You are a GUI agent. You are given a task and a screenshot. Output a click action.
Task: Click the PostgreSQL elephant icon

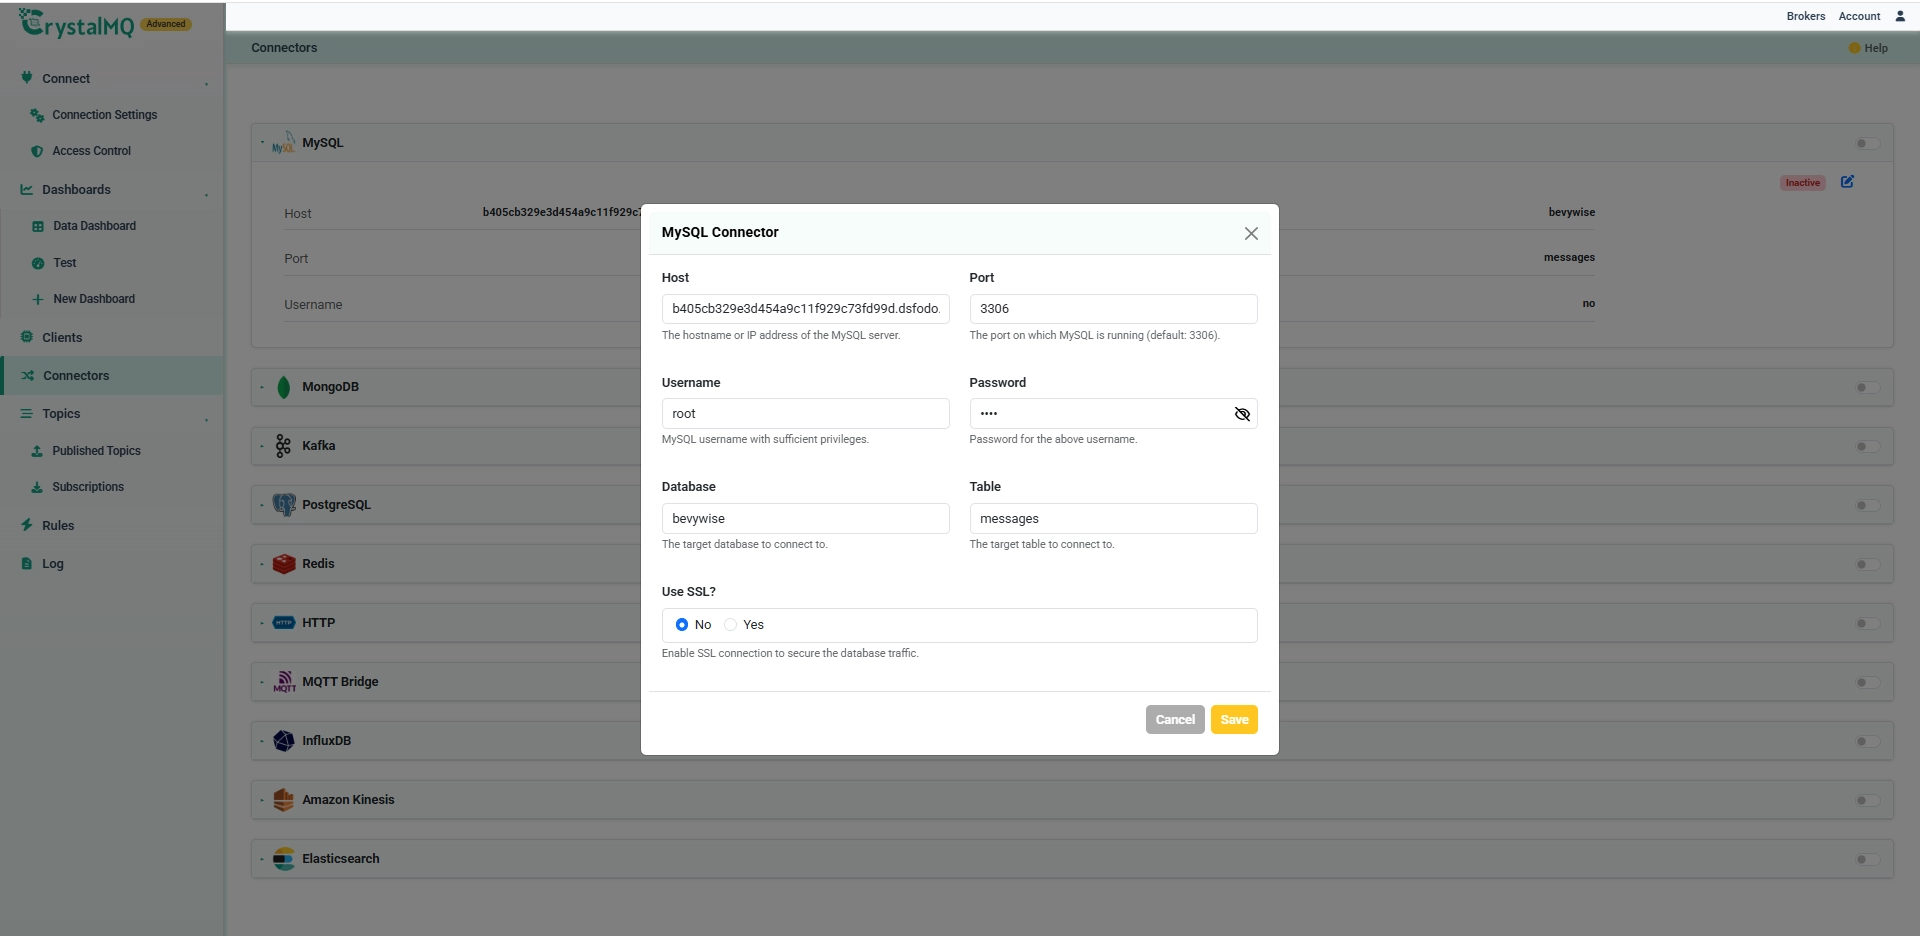(x=284, y=505)
